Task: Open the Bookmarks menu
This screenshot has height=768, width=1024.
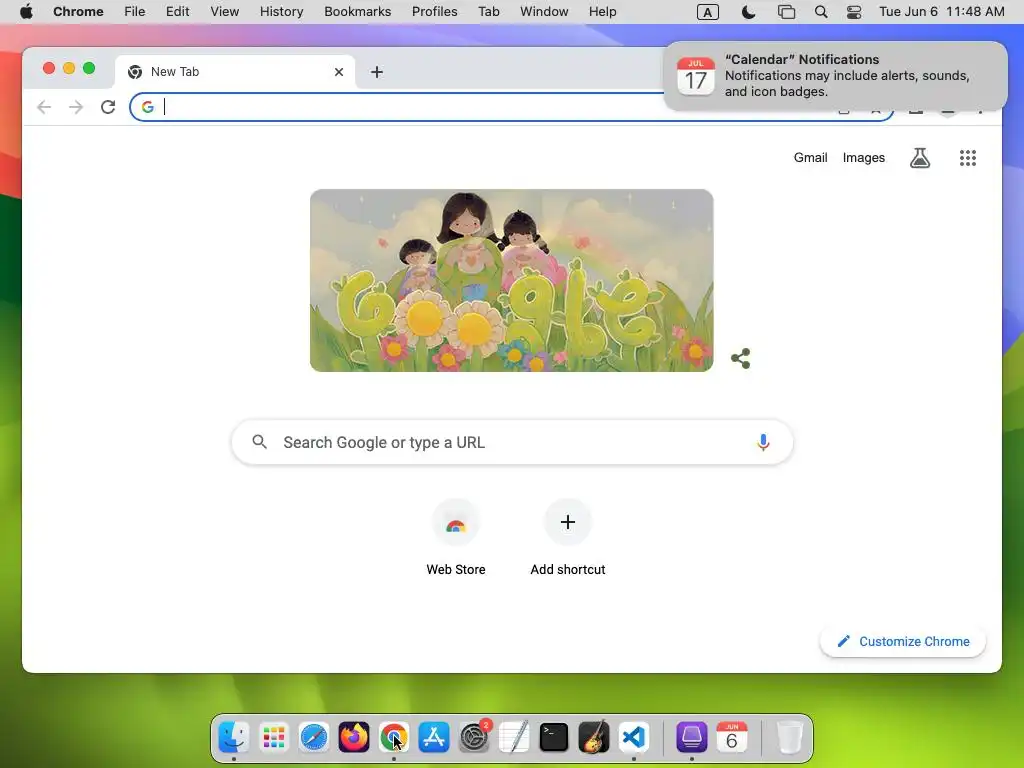Action: point(358,12)
